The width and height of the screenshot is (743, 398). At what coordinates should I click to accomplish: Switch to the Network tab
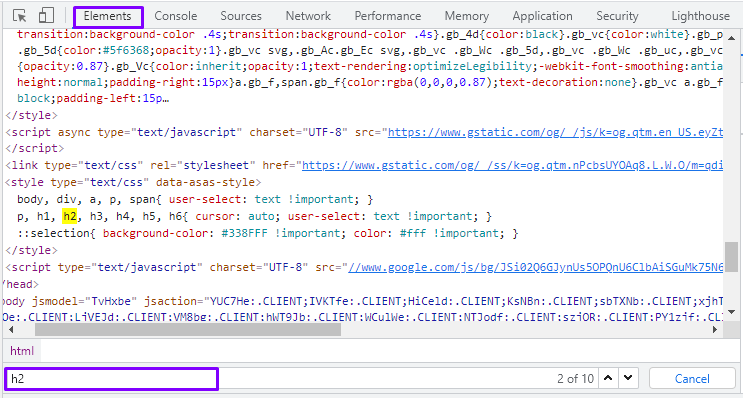308,16
